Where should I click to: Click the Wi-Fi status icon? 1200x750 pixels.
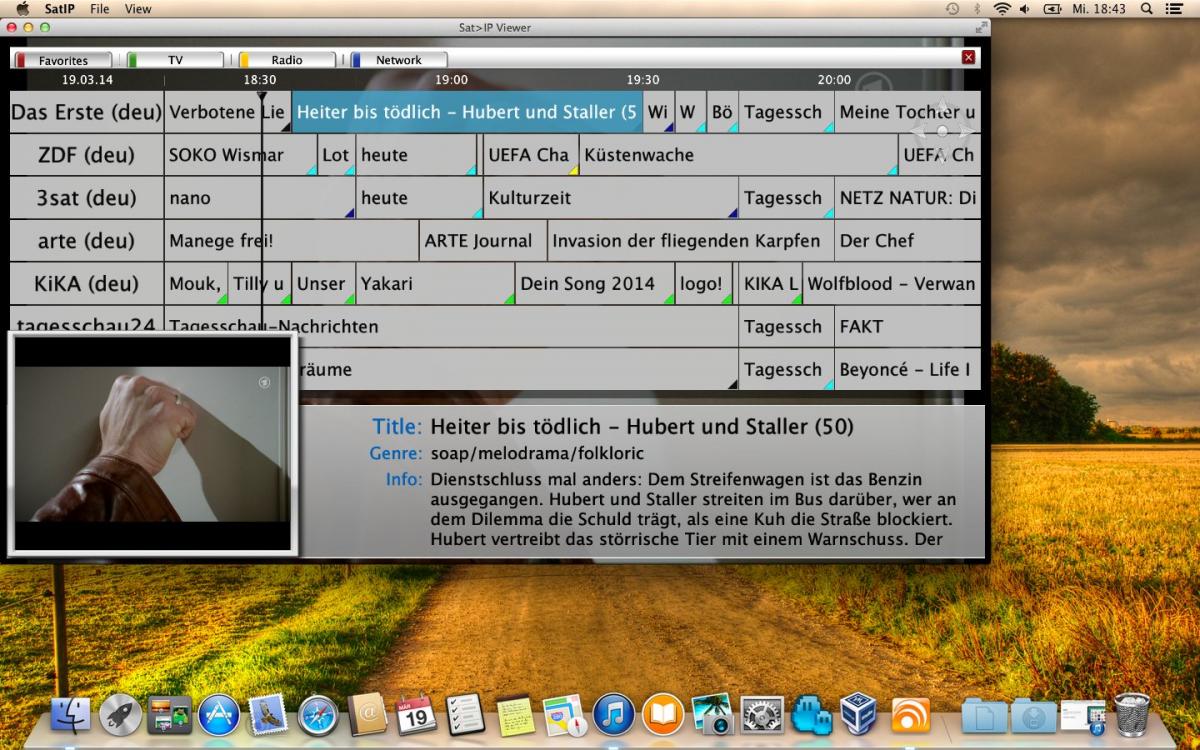[1002, 9]
